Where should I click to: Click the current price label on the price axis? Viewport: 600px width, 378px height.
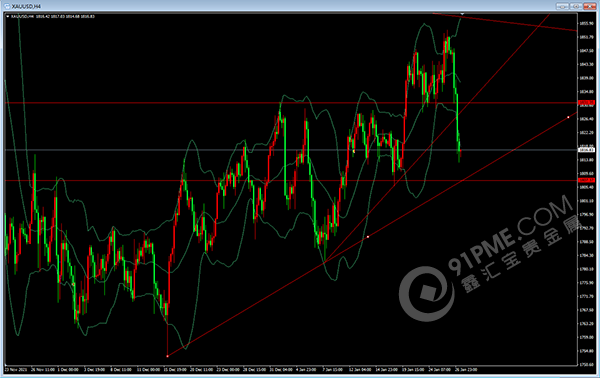tap(586, 150)
